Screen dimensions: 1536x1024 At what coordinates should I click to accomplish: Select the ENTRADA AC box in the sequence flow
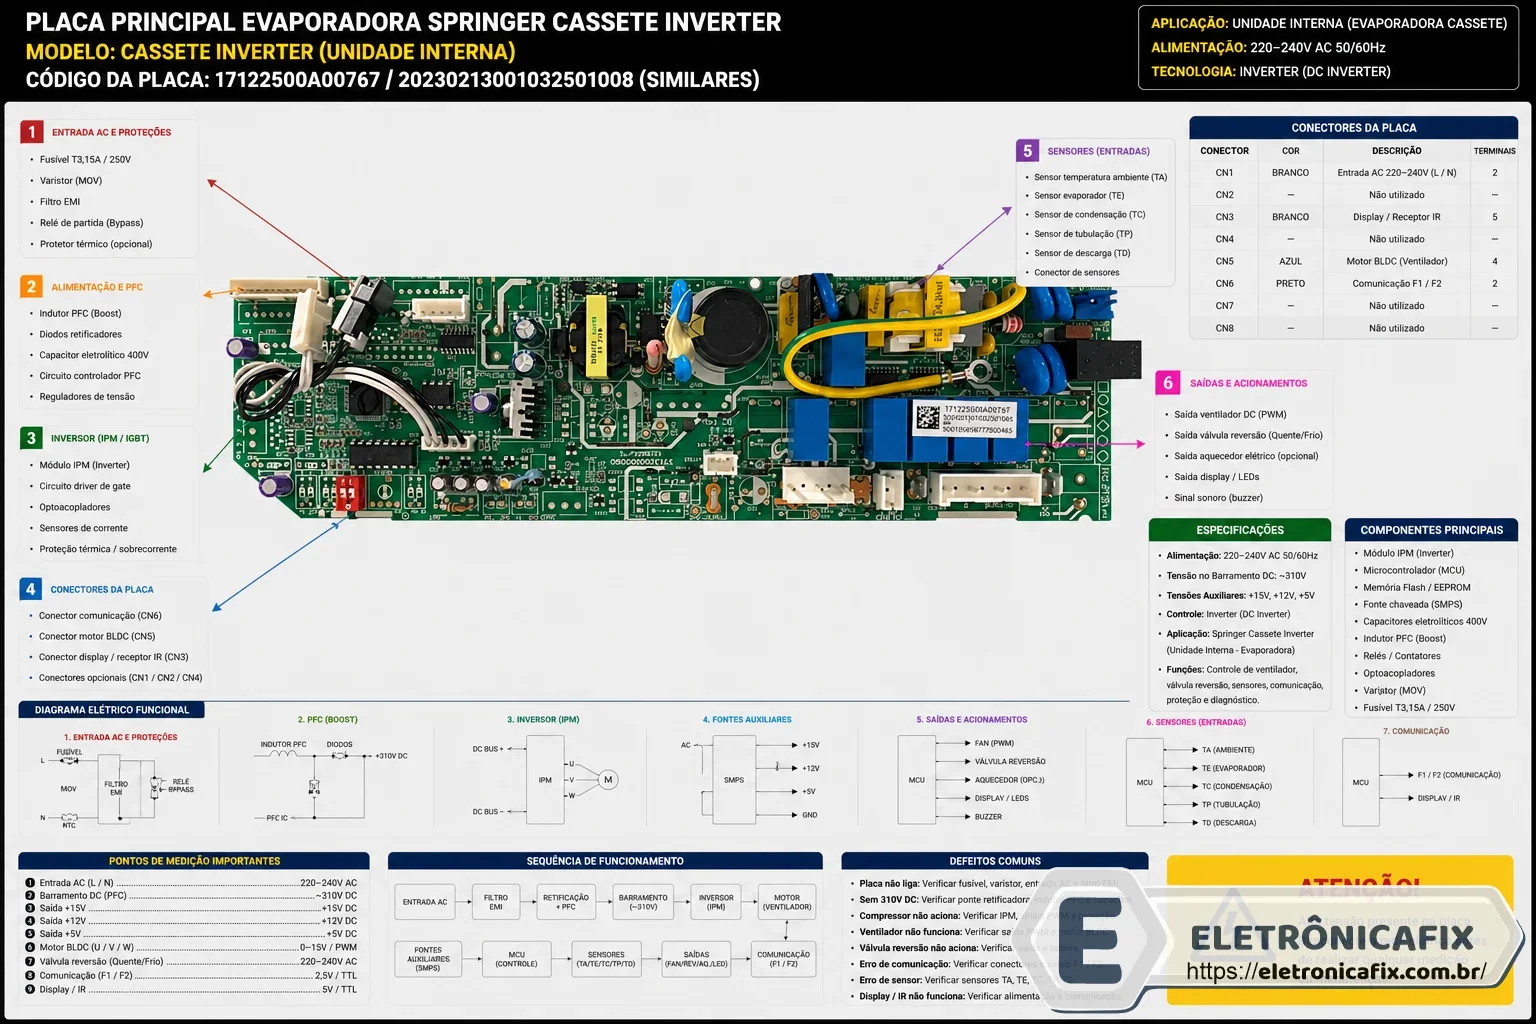click(425, 902)
